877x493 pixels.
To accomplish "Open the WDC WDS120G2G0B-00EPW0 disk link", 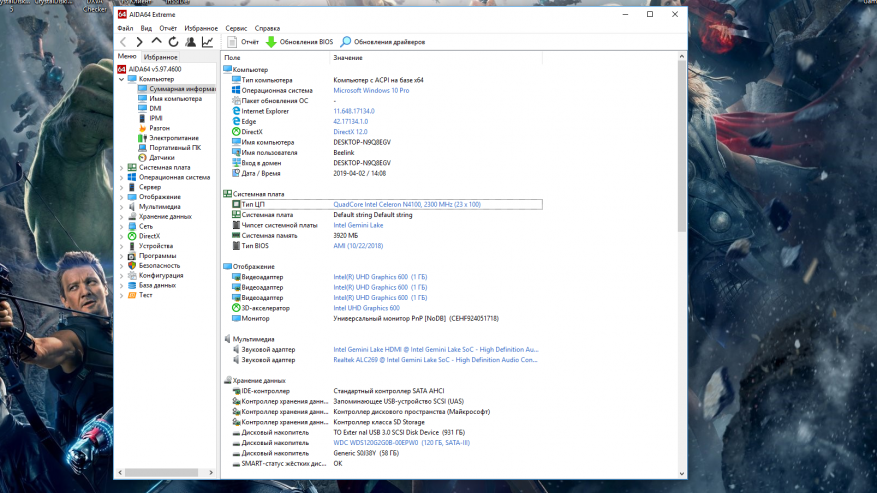I will click(x=402, y=443).
